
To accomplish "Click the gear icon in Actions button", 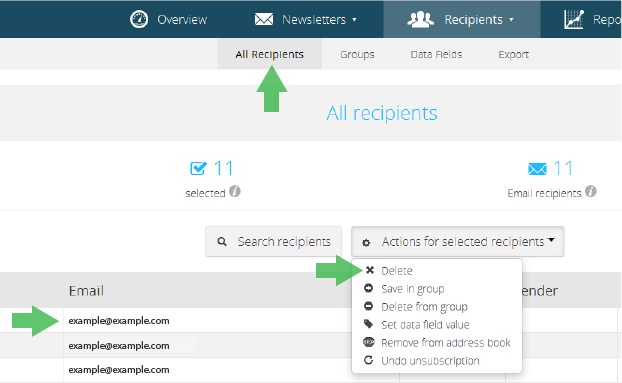I will pos(366,242).
